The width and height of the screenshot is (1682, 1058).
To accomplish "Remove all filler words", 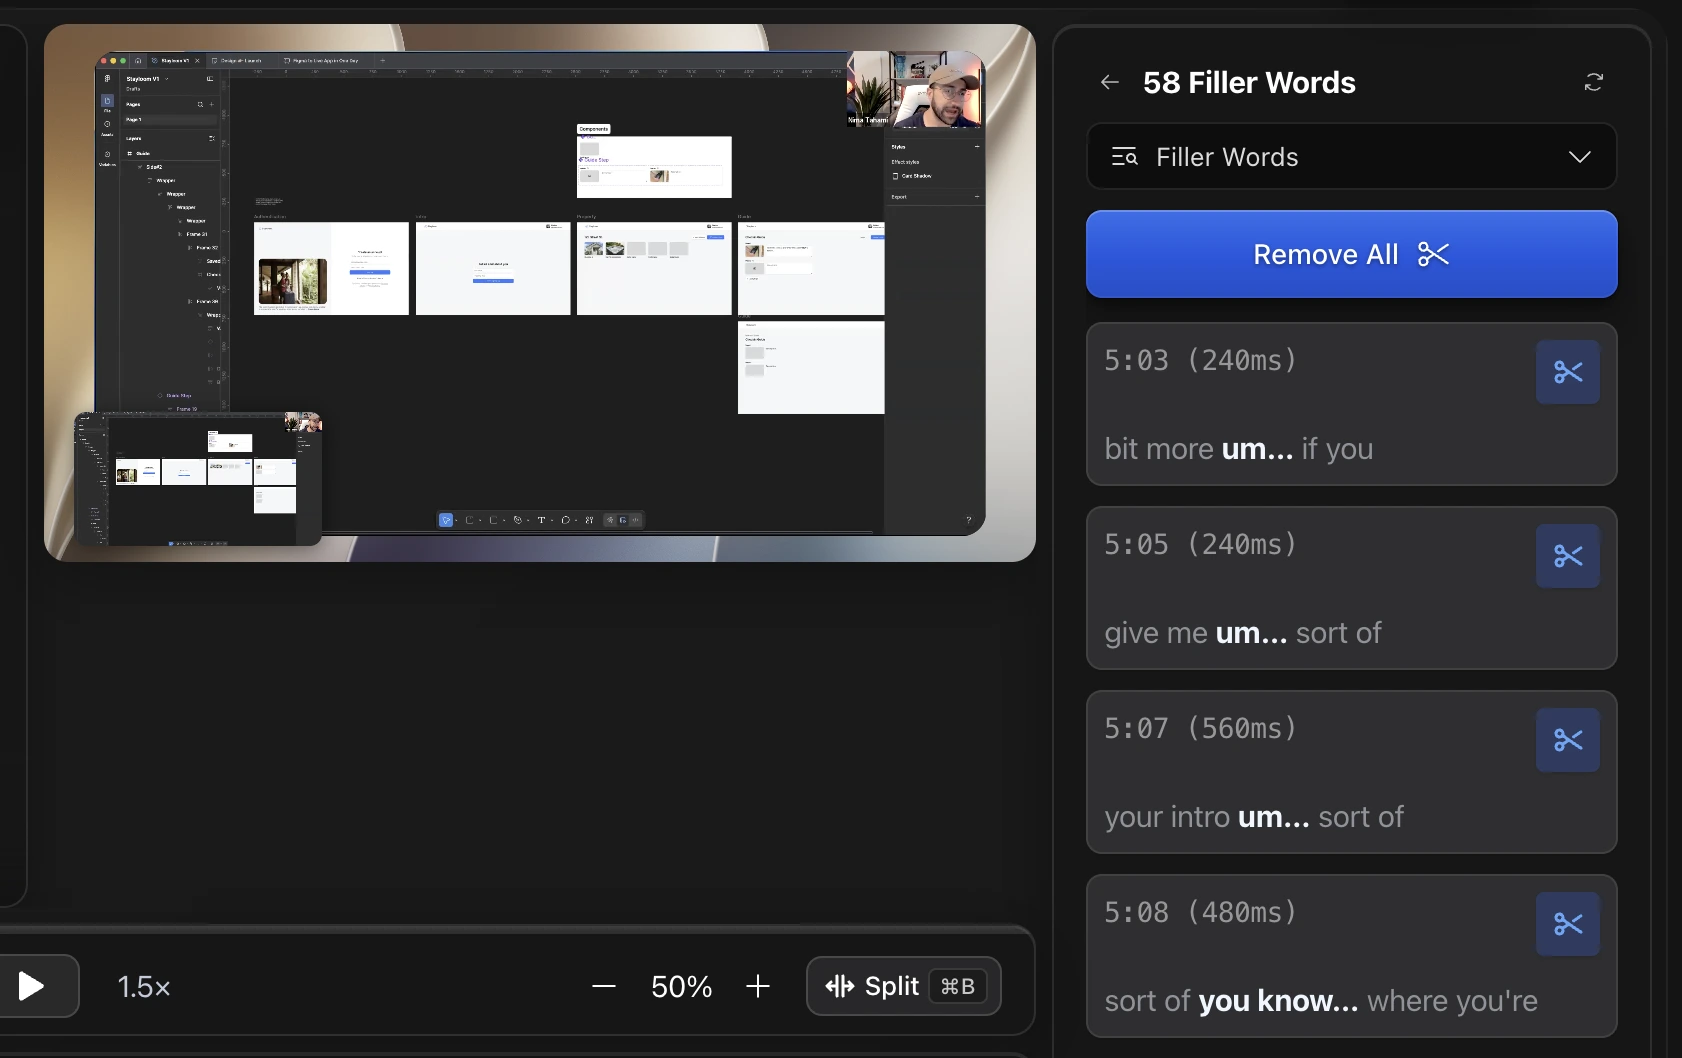I will click(x=1352, y=254).
